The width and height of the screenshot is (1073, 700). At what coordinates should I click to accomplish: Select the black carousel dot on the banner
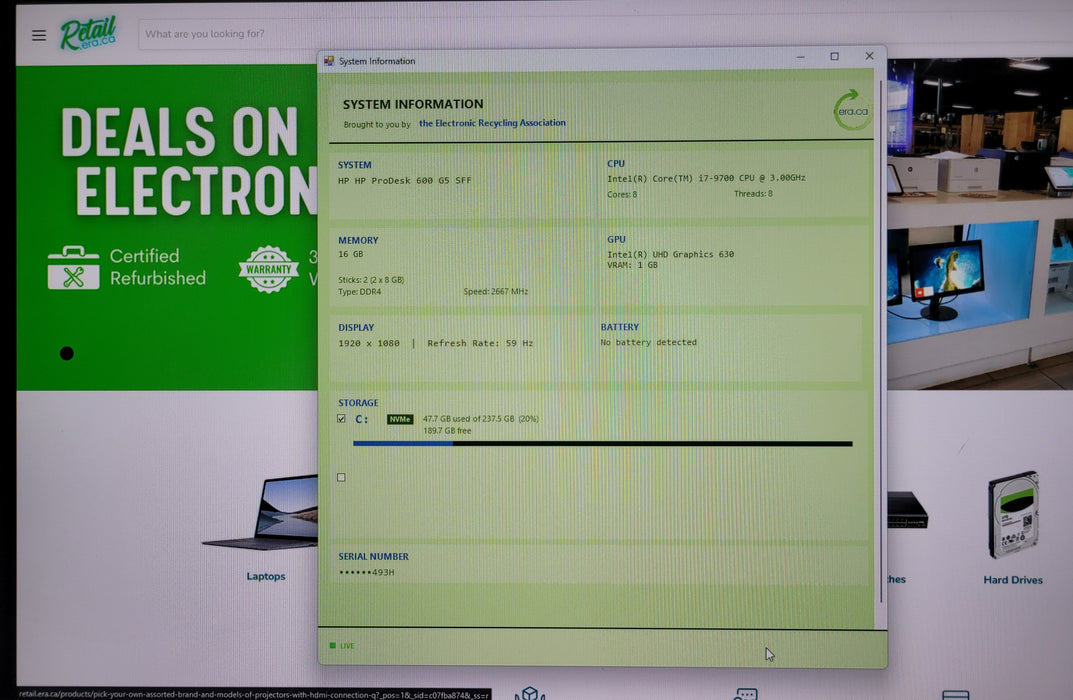[66, 353]
